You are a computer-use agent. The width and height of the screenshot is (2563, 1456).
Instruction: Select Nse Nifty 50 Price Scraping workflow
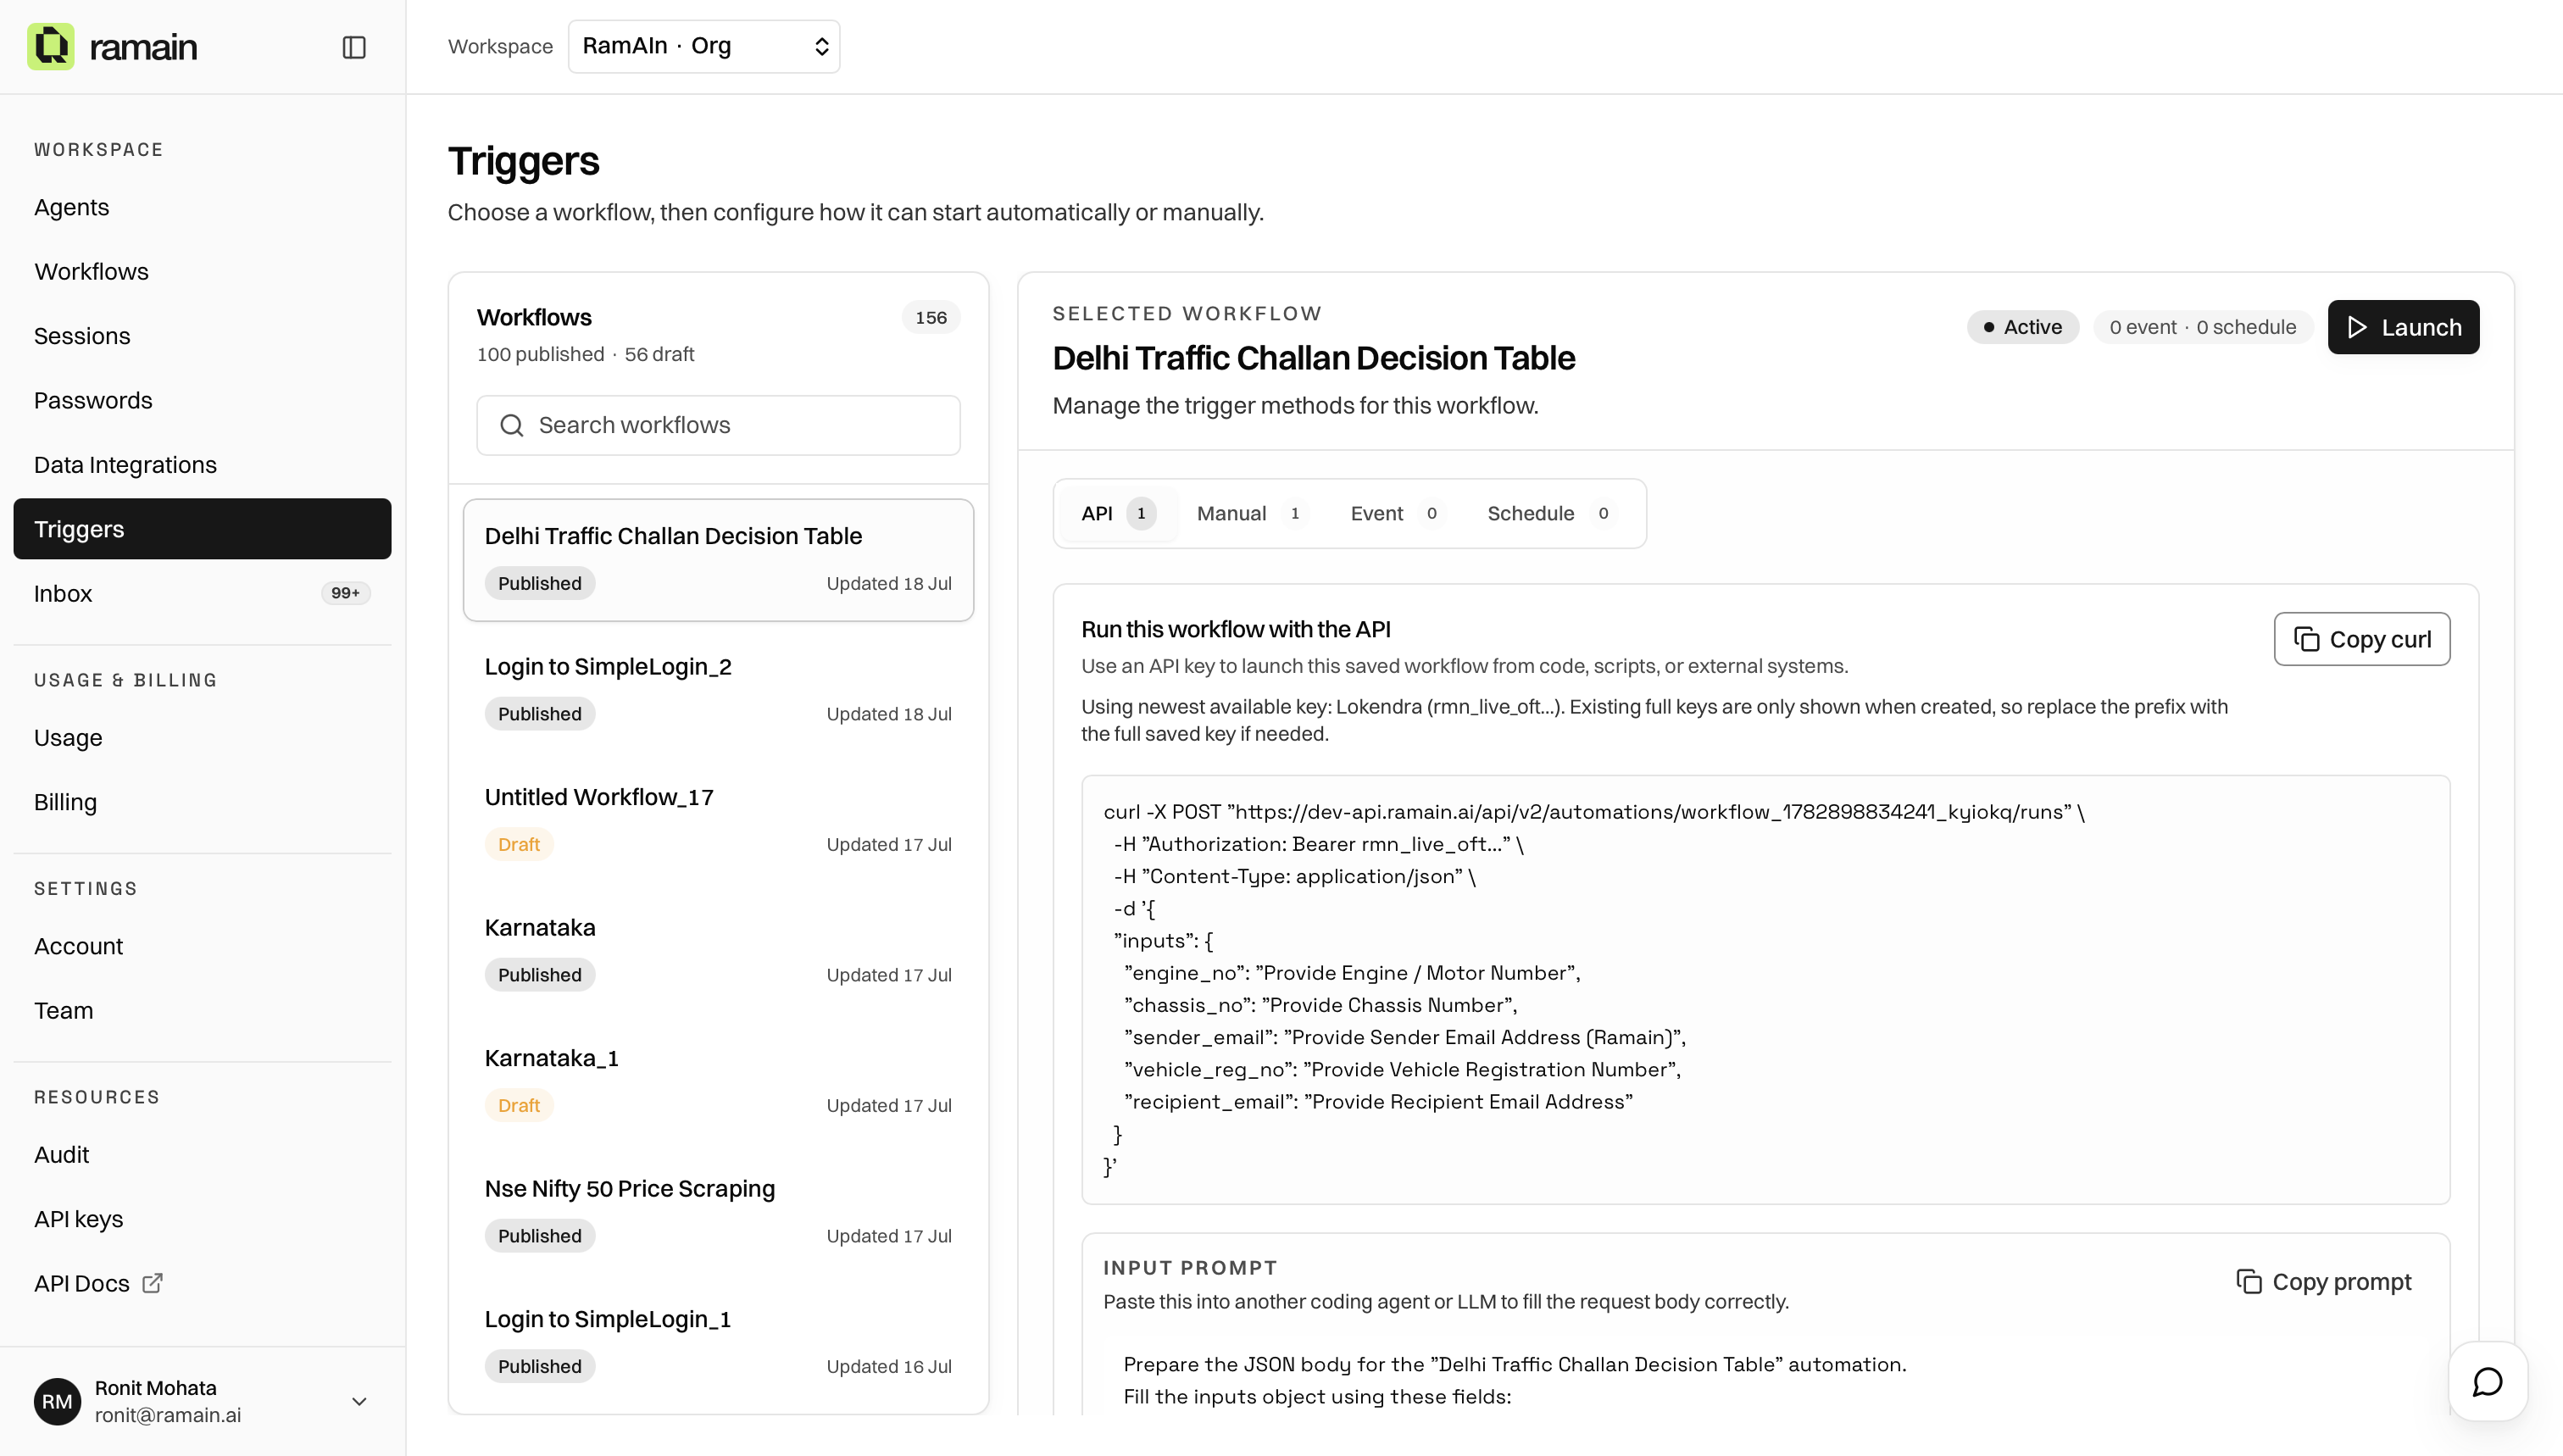tap(718, 1212)
